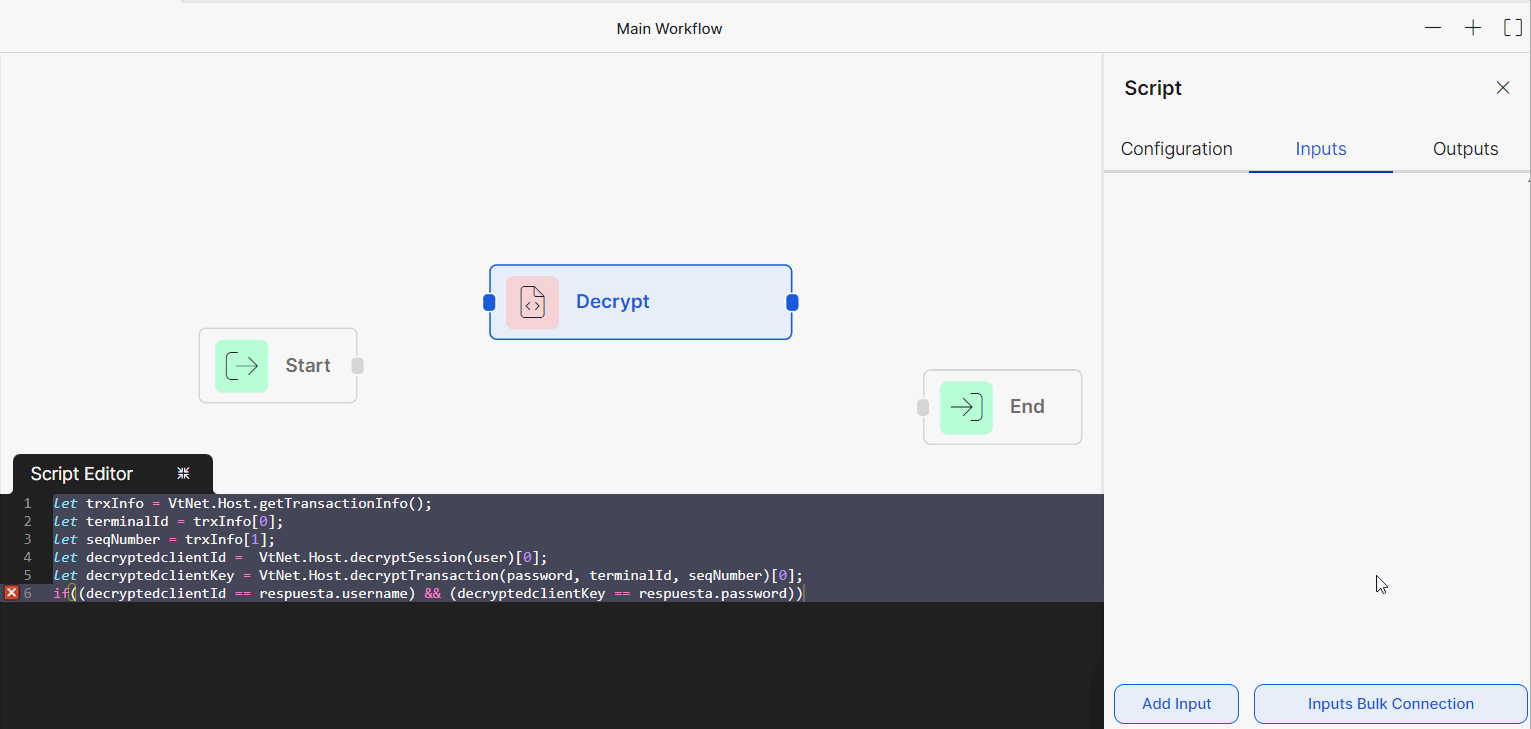Close the Script panel
Viewport: 1531px width, 729px height.
[x=1503, y=87]
